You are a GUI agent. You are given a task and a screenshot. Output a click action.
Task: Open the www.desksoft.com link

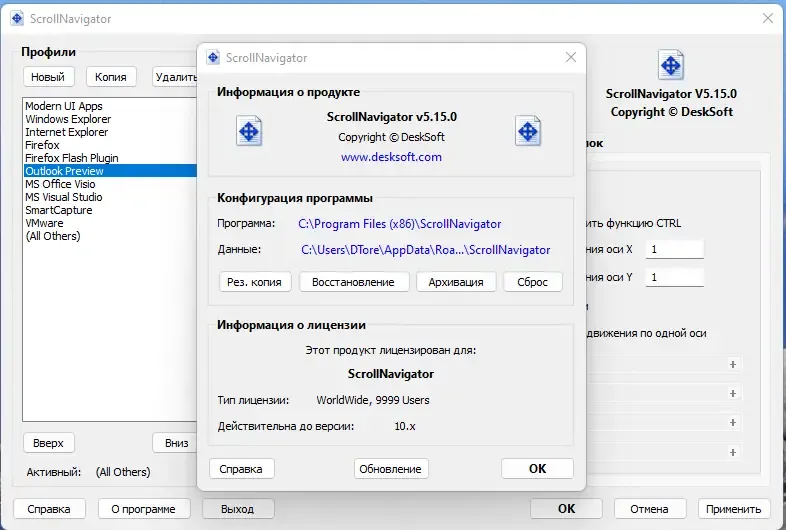391,157
